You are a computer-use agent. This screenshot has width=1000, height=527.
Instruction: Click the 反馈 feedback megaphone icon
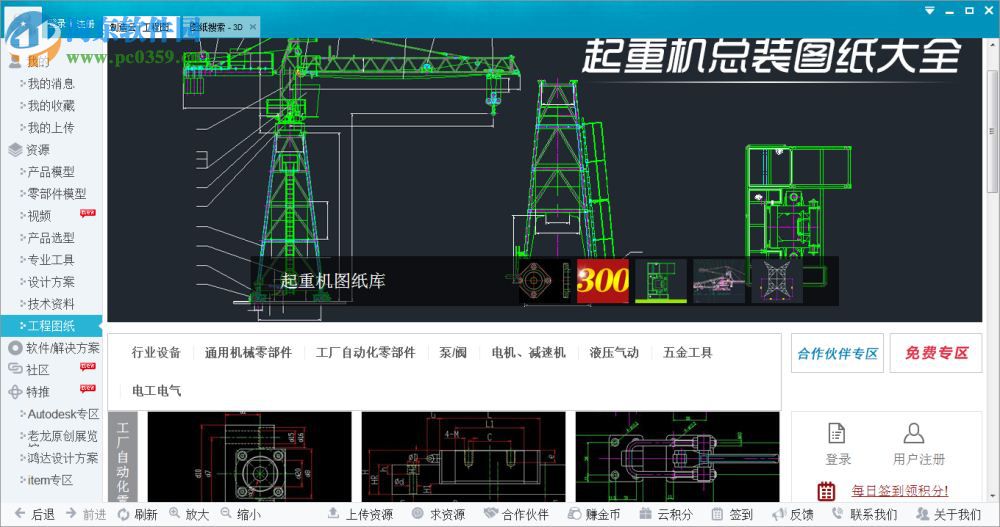pos(779,514)
